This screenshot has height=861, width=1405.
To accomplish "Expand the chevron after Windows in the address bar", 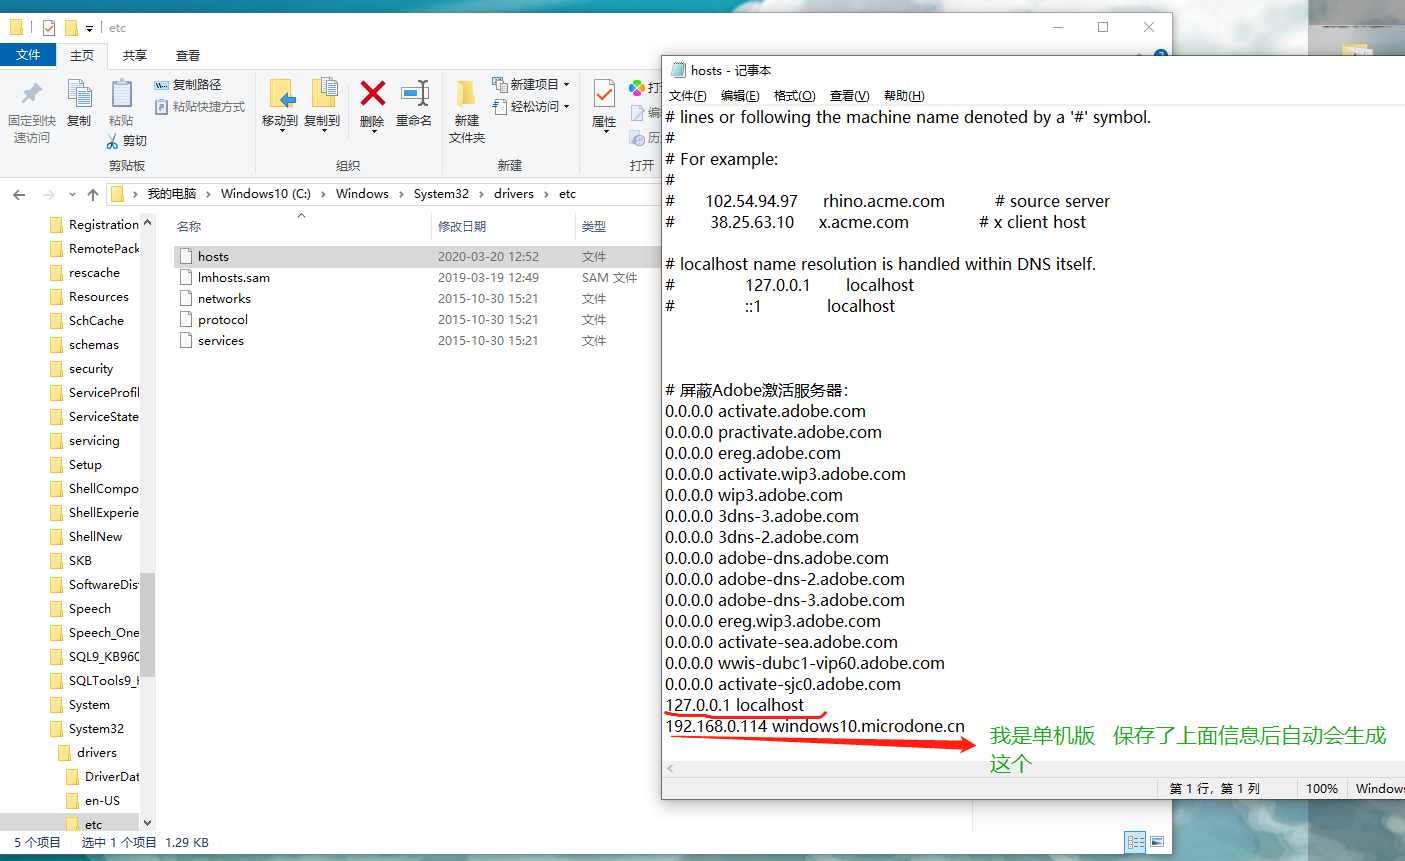I will point(402,194).
